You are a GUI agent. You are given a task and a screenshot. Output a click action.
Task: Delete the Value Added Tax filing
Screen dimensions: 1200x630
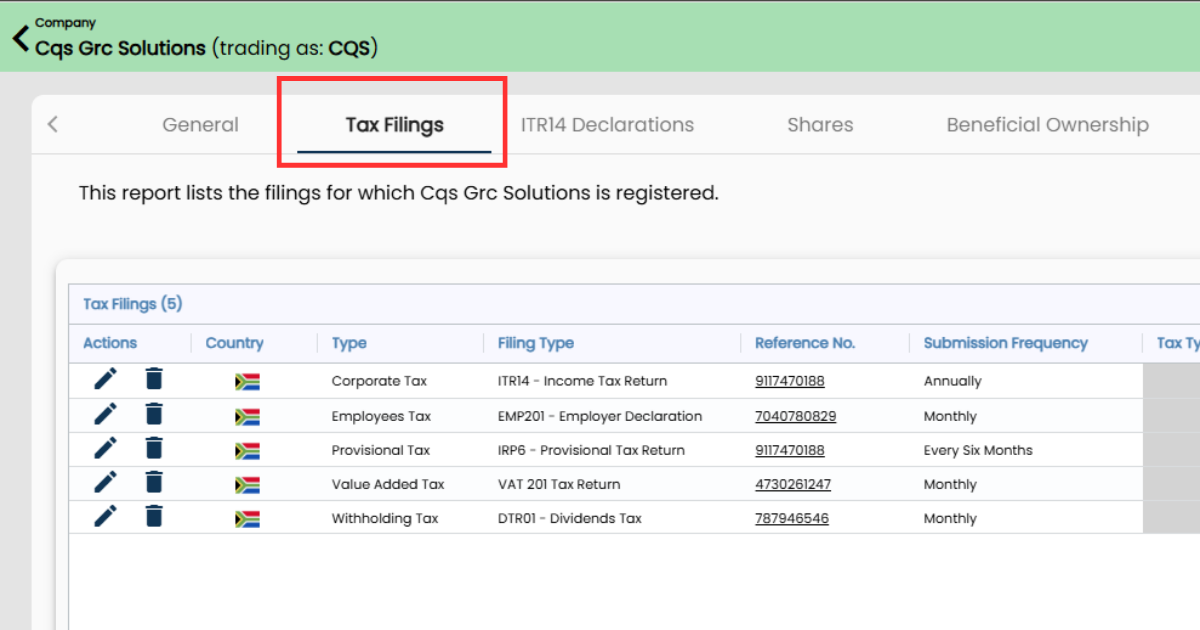[x=153, y=482]
